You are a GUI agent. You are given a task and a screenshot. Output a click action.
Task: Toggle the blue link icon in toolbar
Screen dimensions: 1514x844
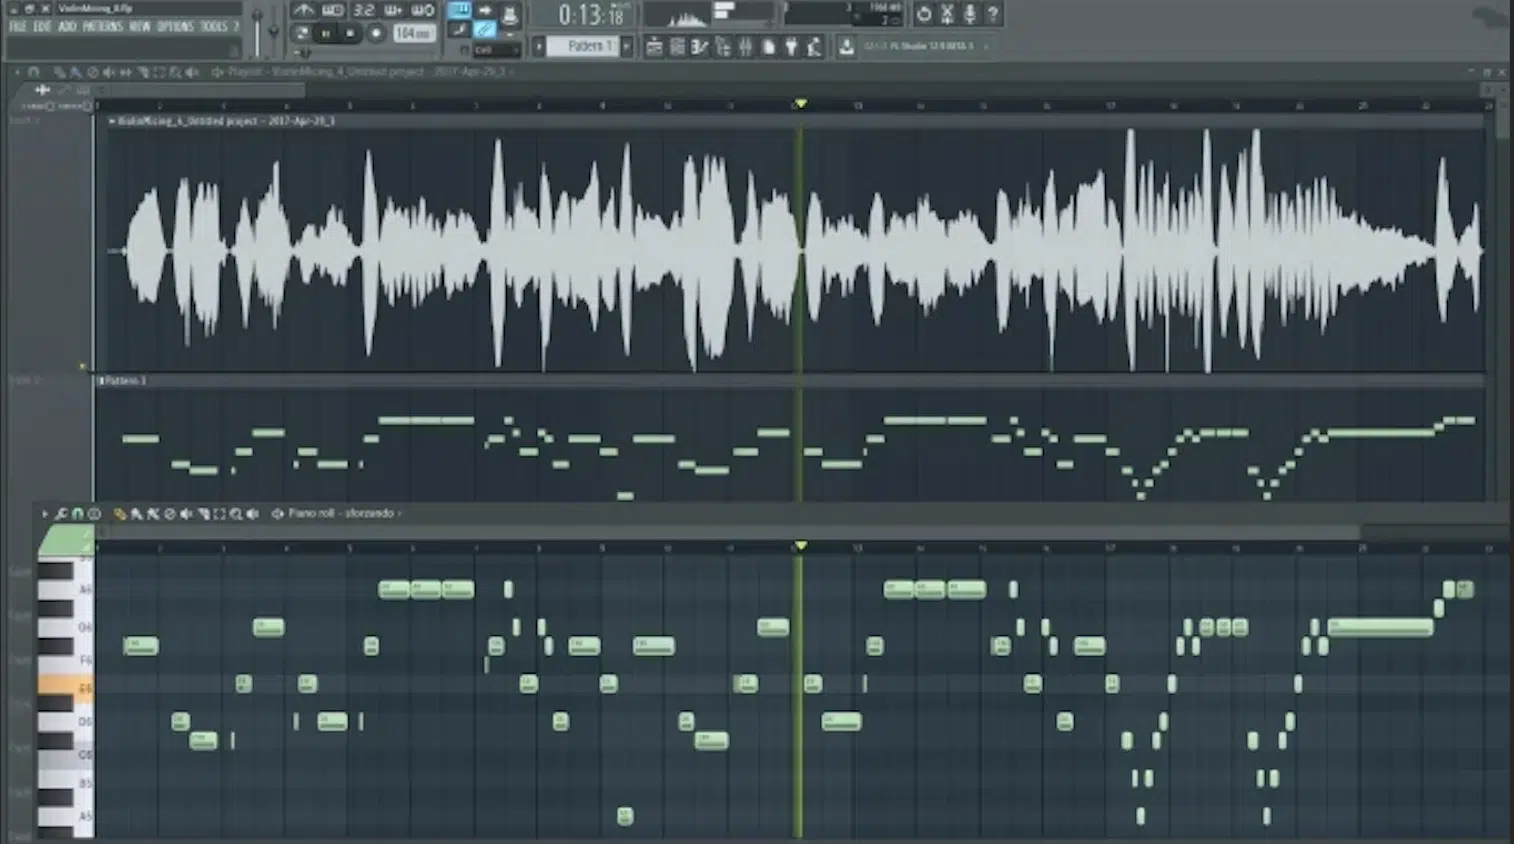click(x=485, y=30)
